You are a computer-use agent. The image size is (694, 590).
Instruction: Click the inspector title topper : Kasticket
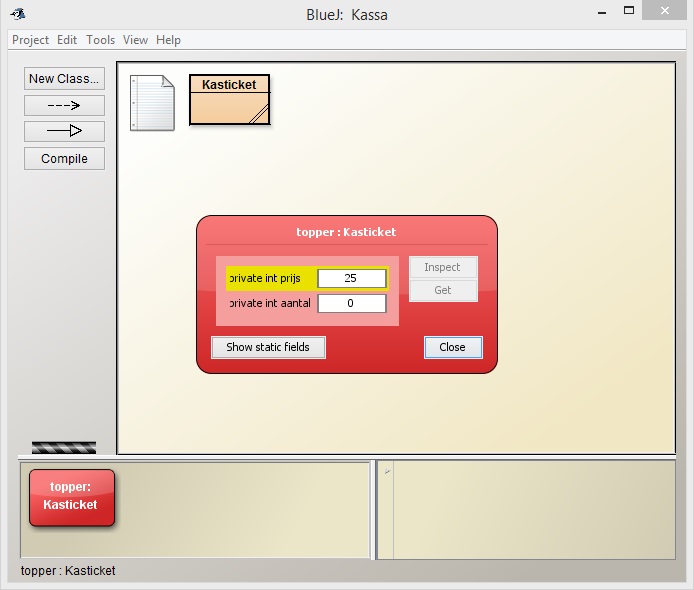[x=346, y=232]
